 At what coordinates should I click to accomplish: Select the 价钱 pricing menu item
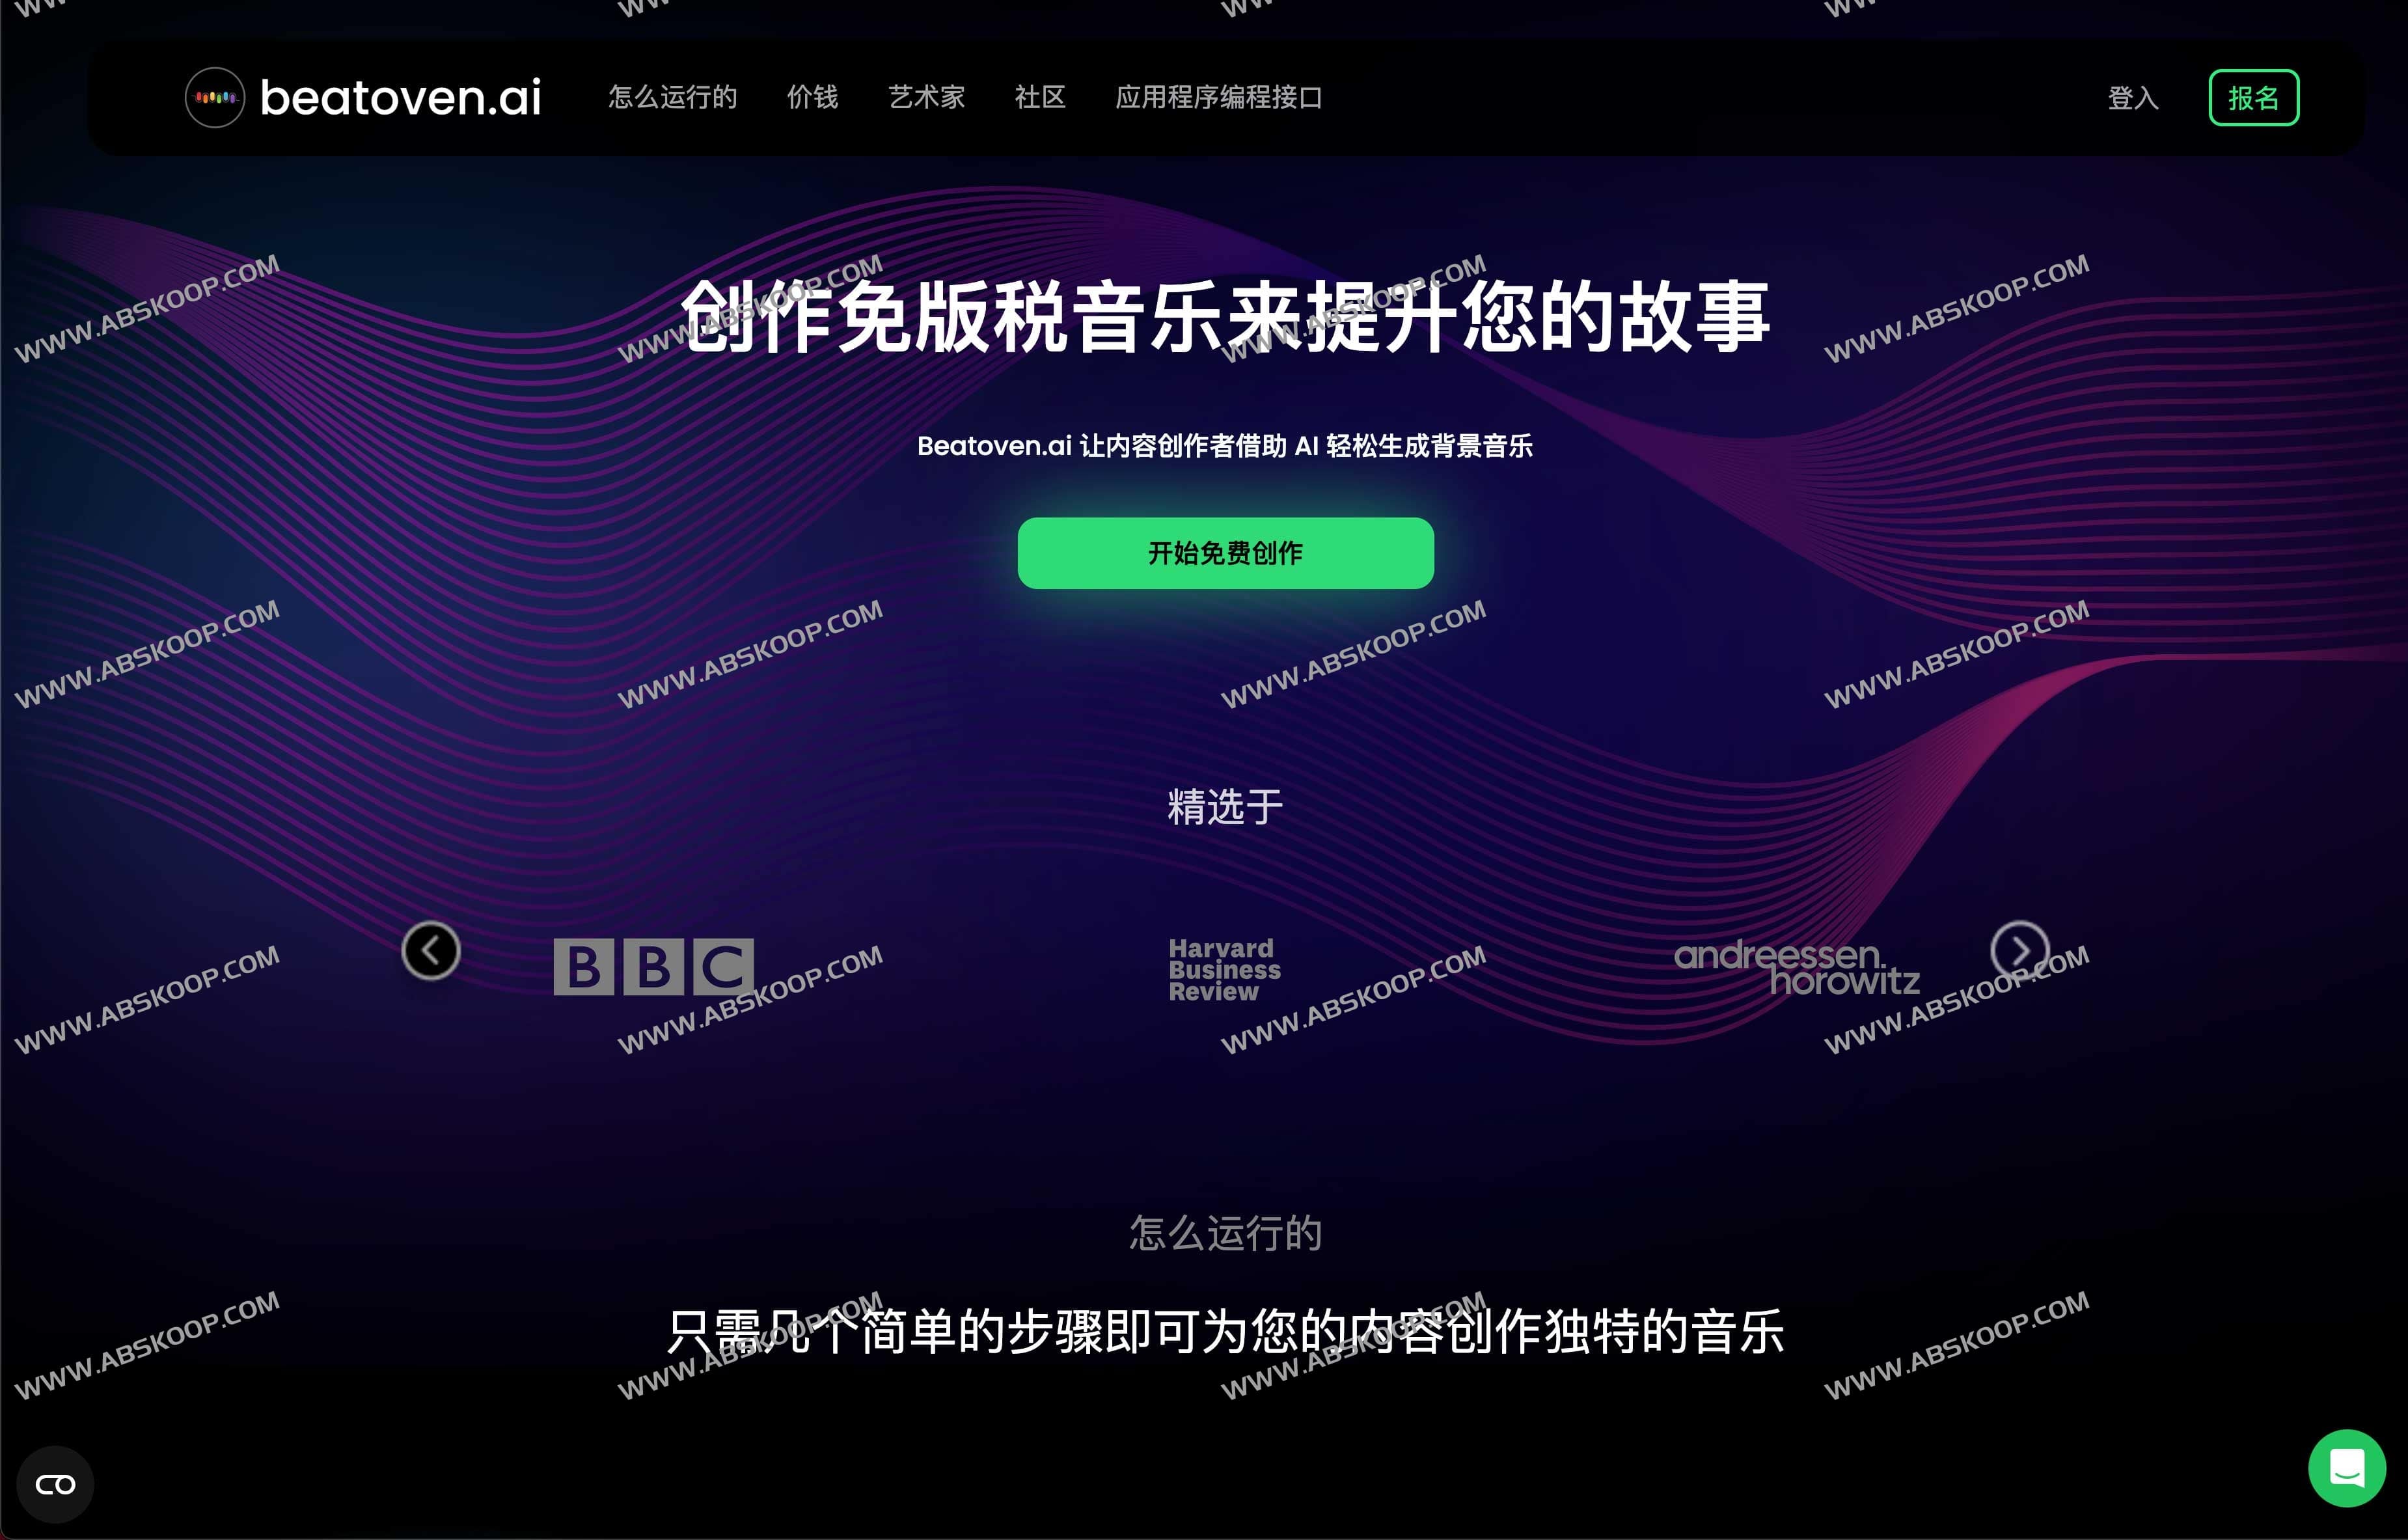pyautogui.click(x=813, y=96)
